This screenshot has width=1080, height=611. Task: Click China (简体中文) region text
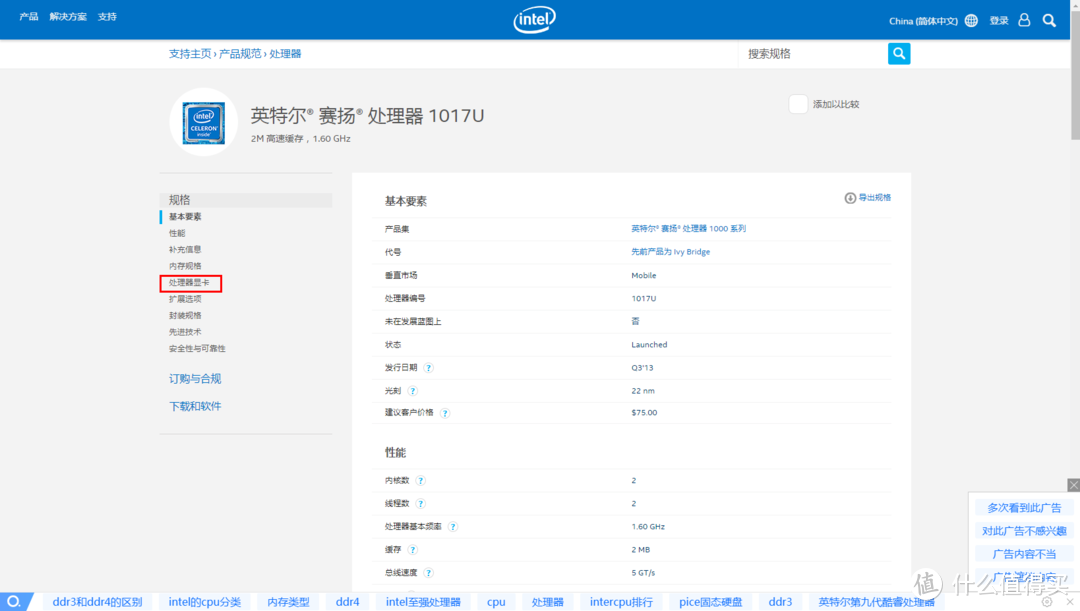point(923,21)
